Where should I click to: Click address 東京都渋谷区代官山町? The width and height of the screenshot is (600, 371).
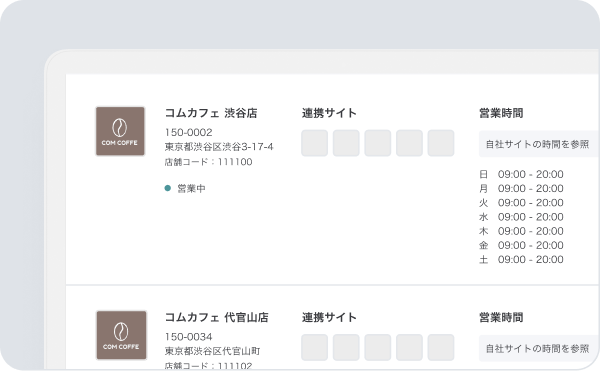click(x=212, y=351)
